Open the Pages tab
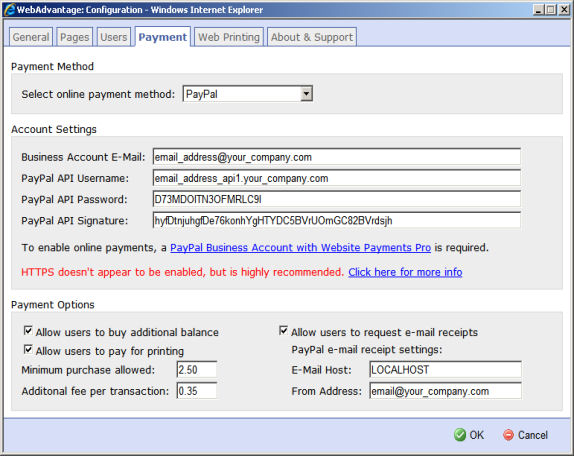The width and height of the screenshot is (574, 456). 75,37
